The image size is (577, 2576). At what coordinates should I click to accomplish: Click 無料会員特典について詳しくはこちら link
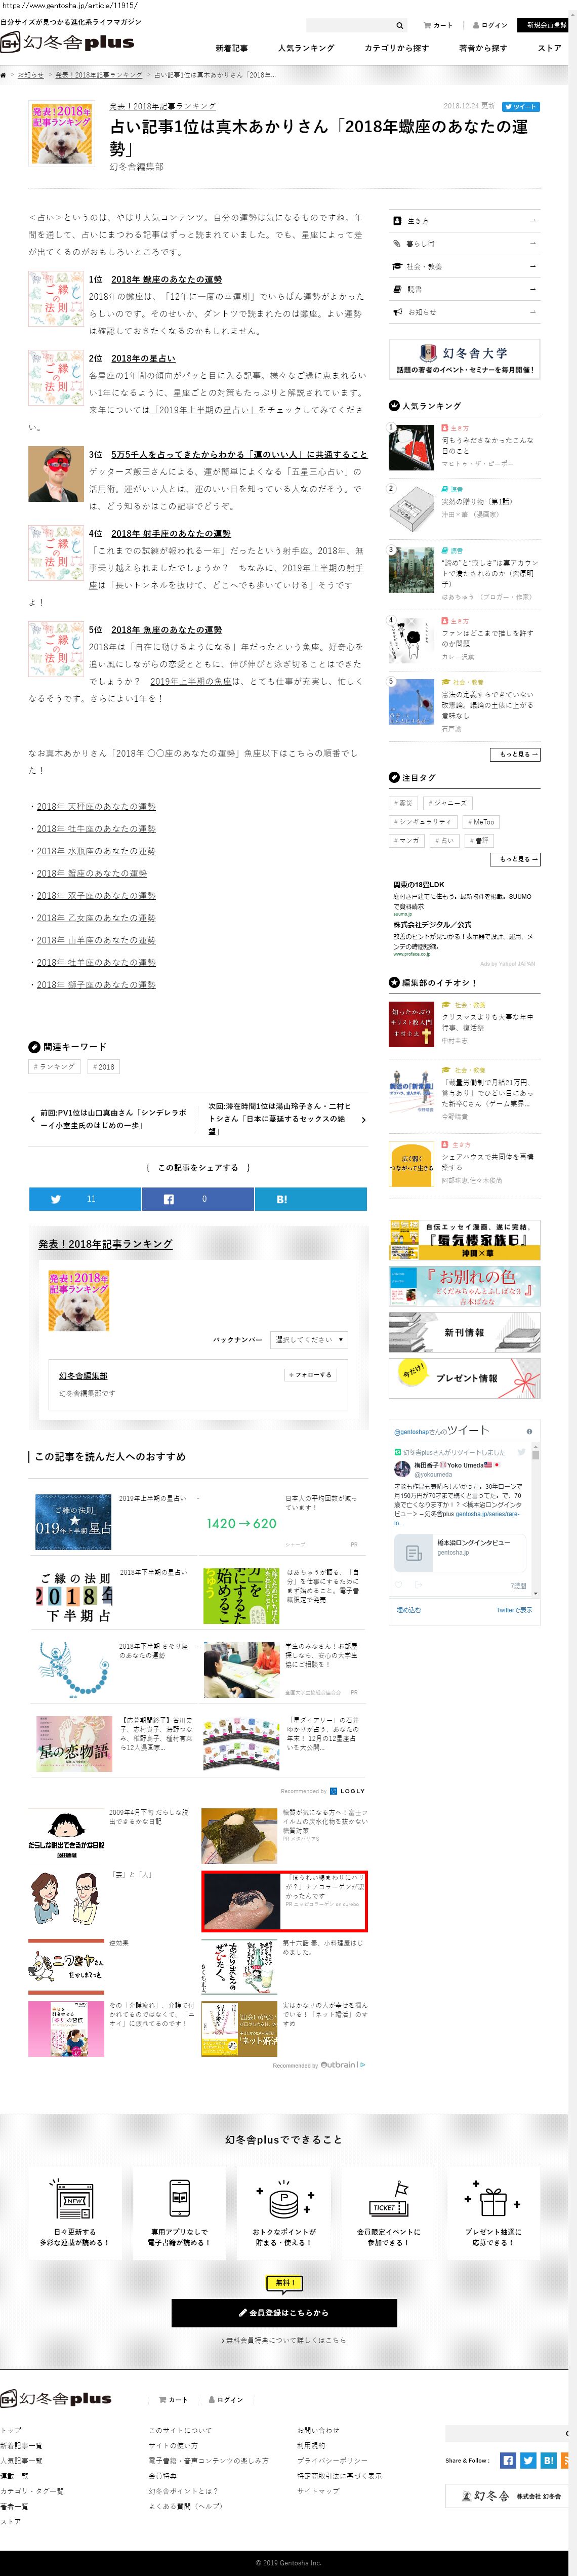(x=284, y=2341)
